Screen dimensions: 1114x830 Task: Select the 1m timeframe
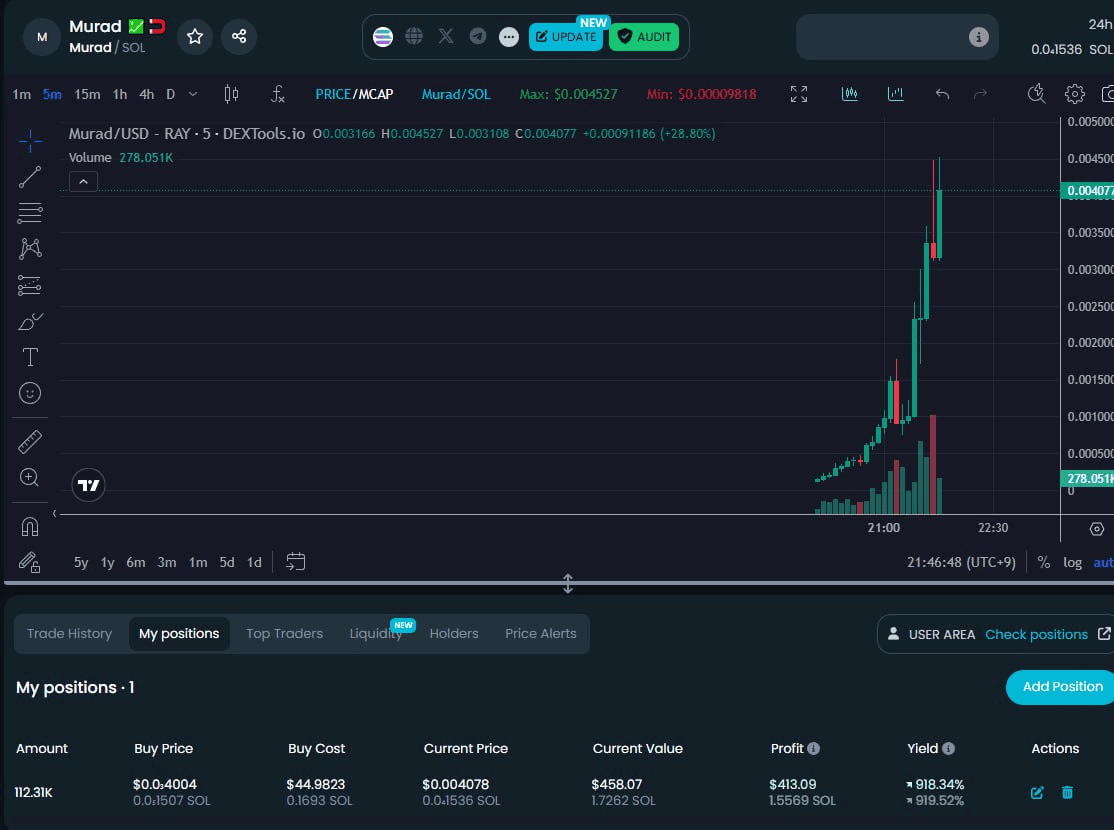click(x=22, y=94)
